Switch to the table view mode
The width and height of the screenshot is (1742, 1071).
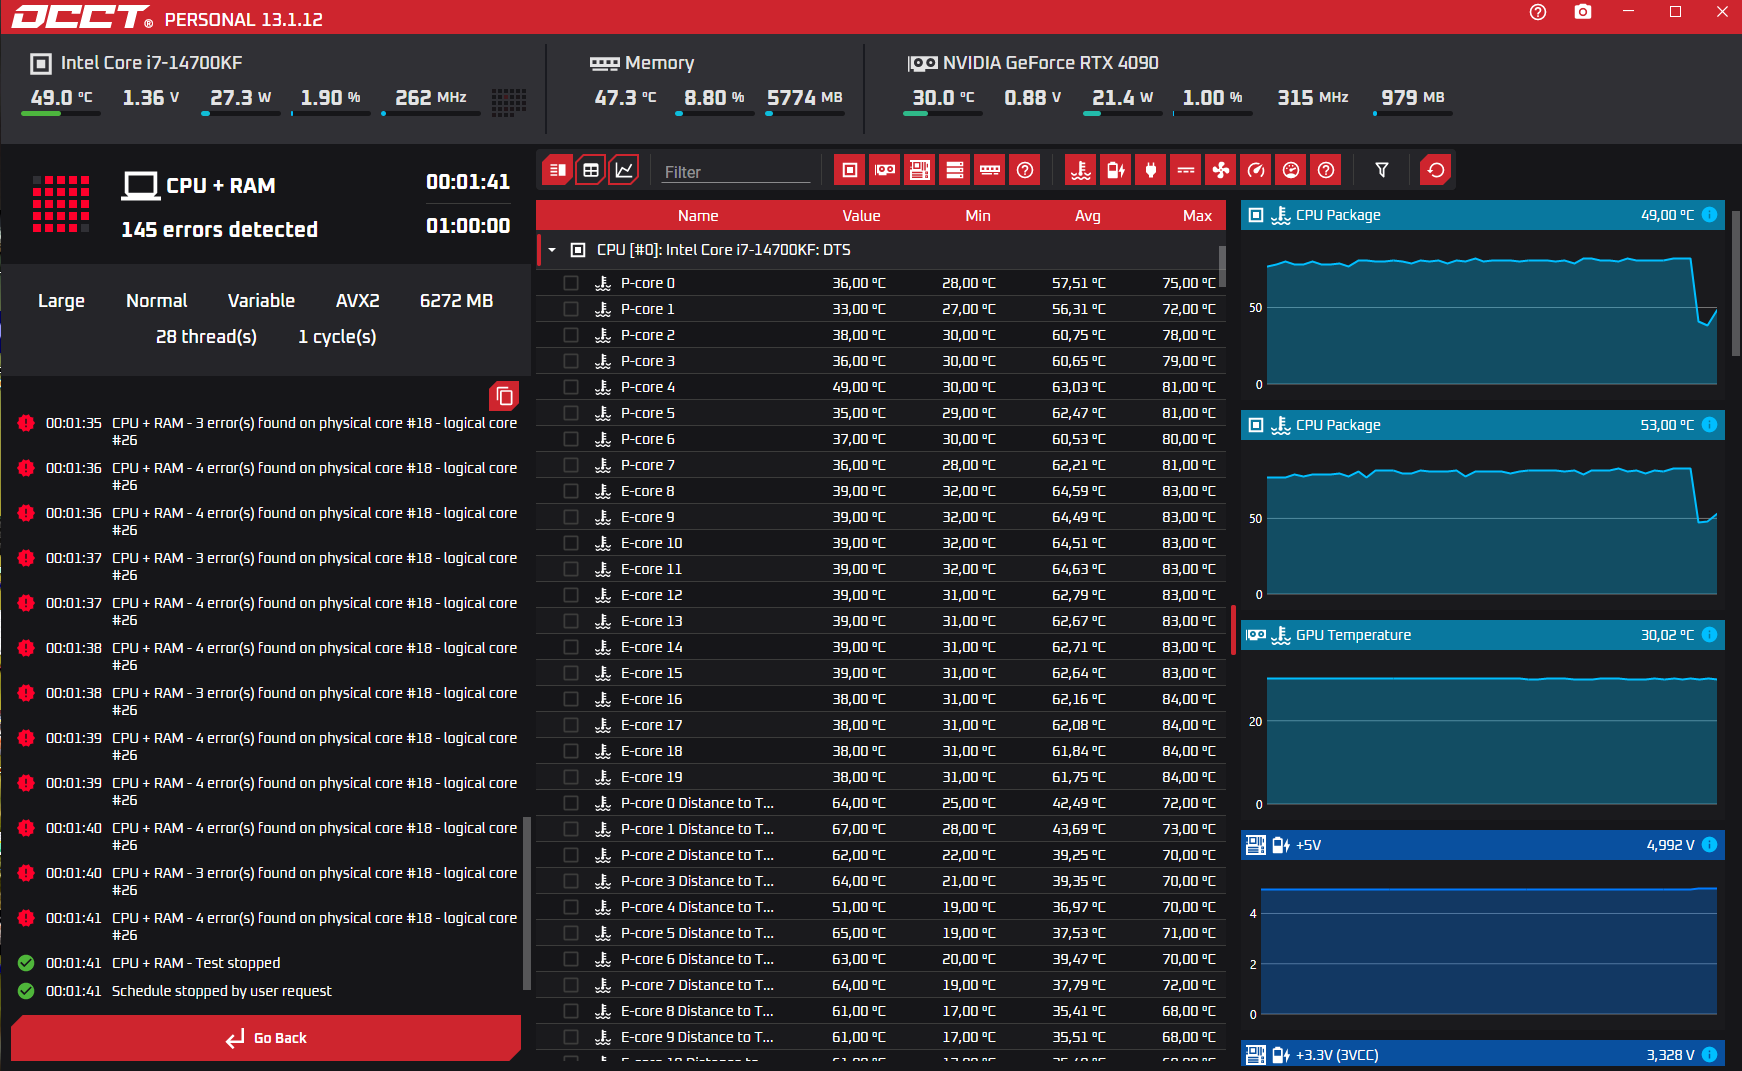[591, 170]
